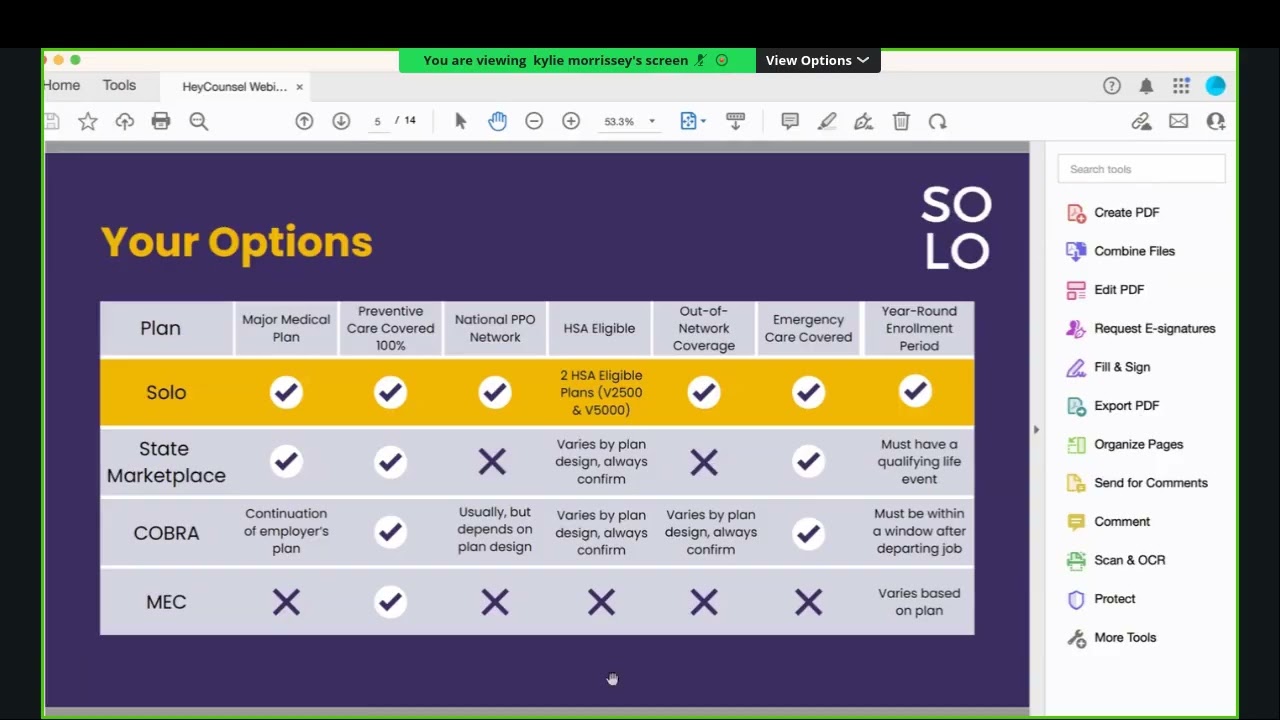Screen dimensions: 1280x720
Task: Click the scrolling mode toolbar icon
Action: pyautogui.click(x=735, y=121)
